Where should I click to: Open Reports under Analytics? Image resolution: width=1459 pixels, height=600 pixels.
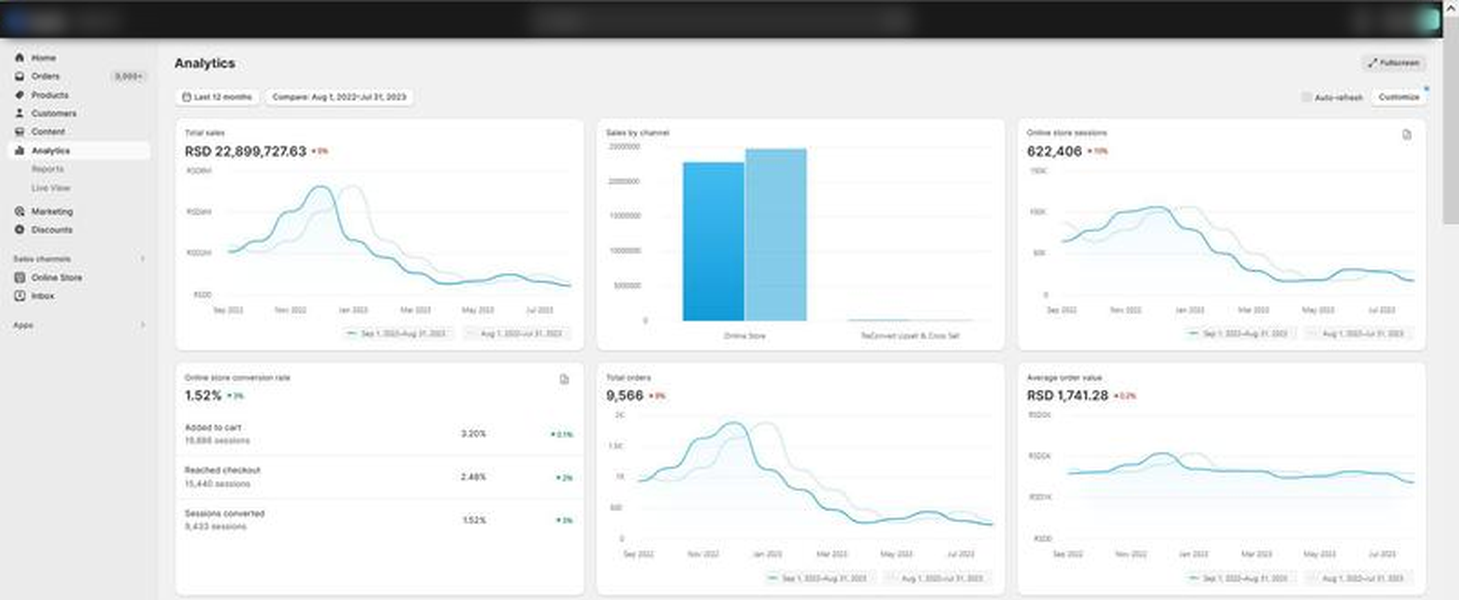[47, 169]
